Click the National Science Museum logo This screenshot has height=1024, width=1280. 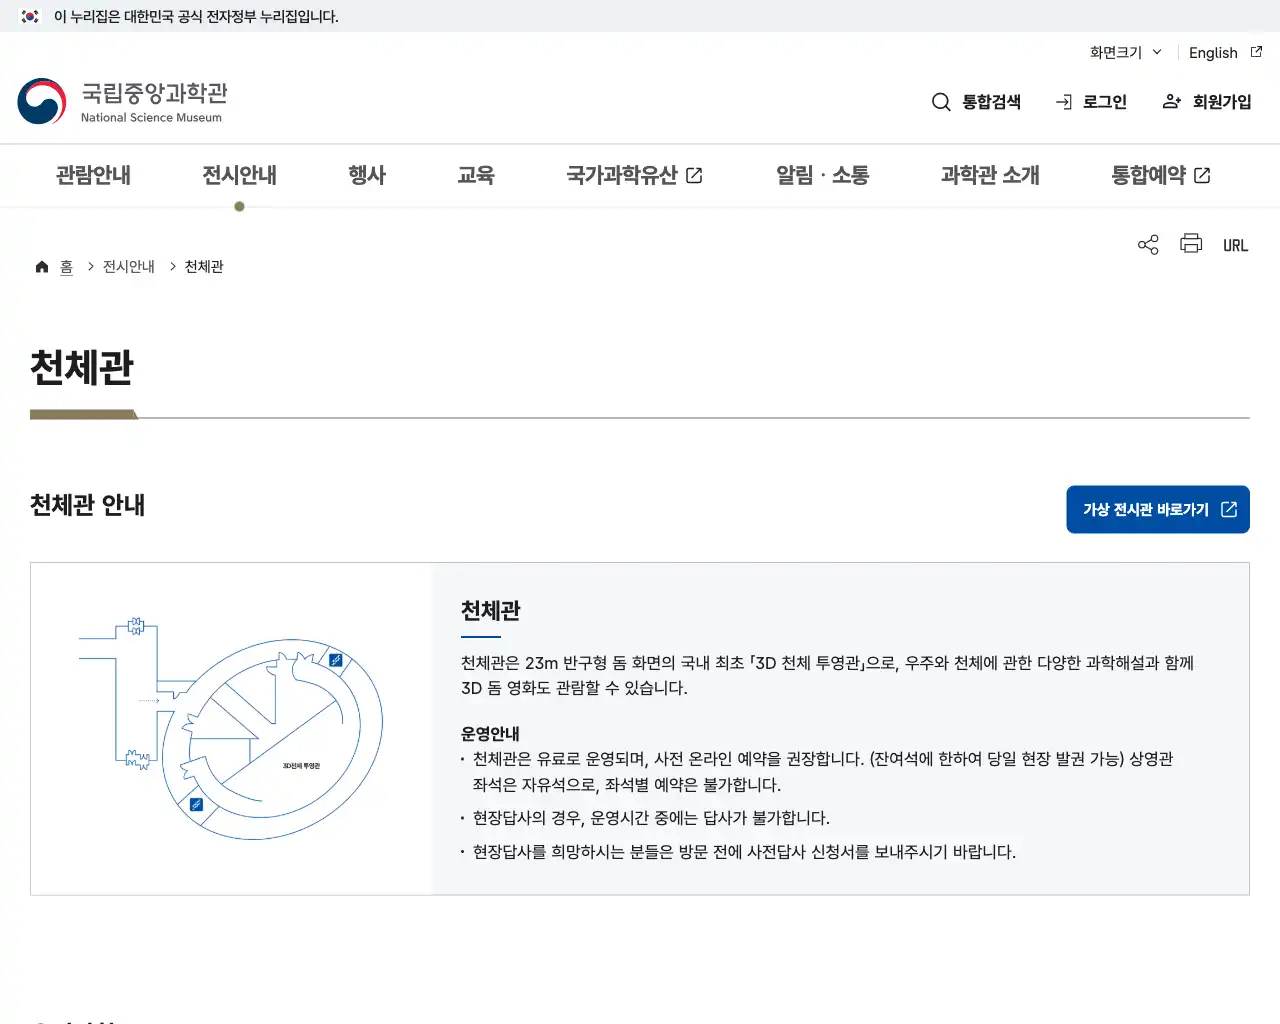pyautogui.click(x=122, y=100)
